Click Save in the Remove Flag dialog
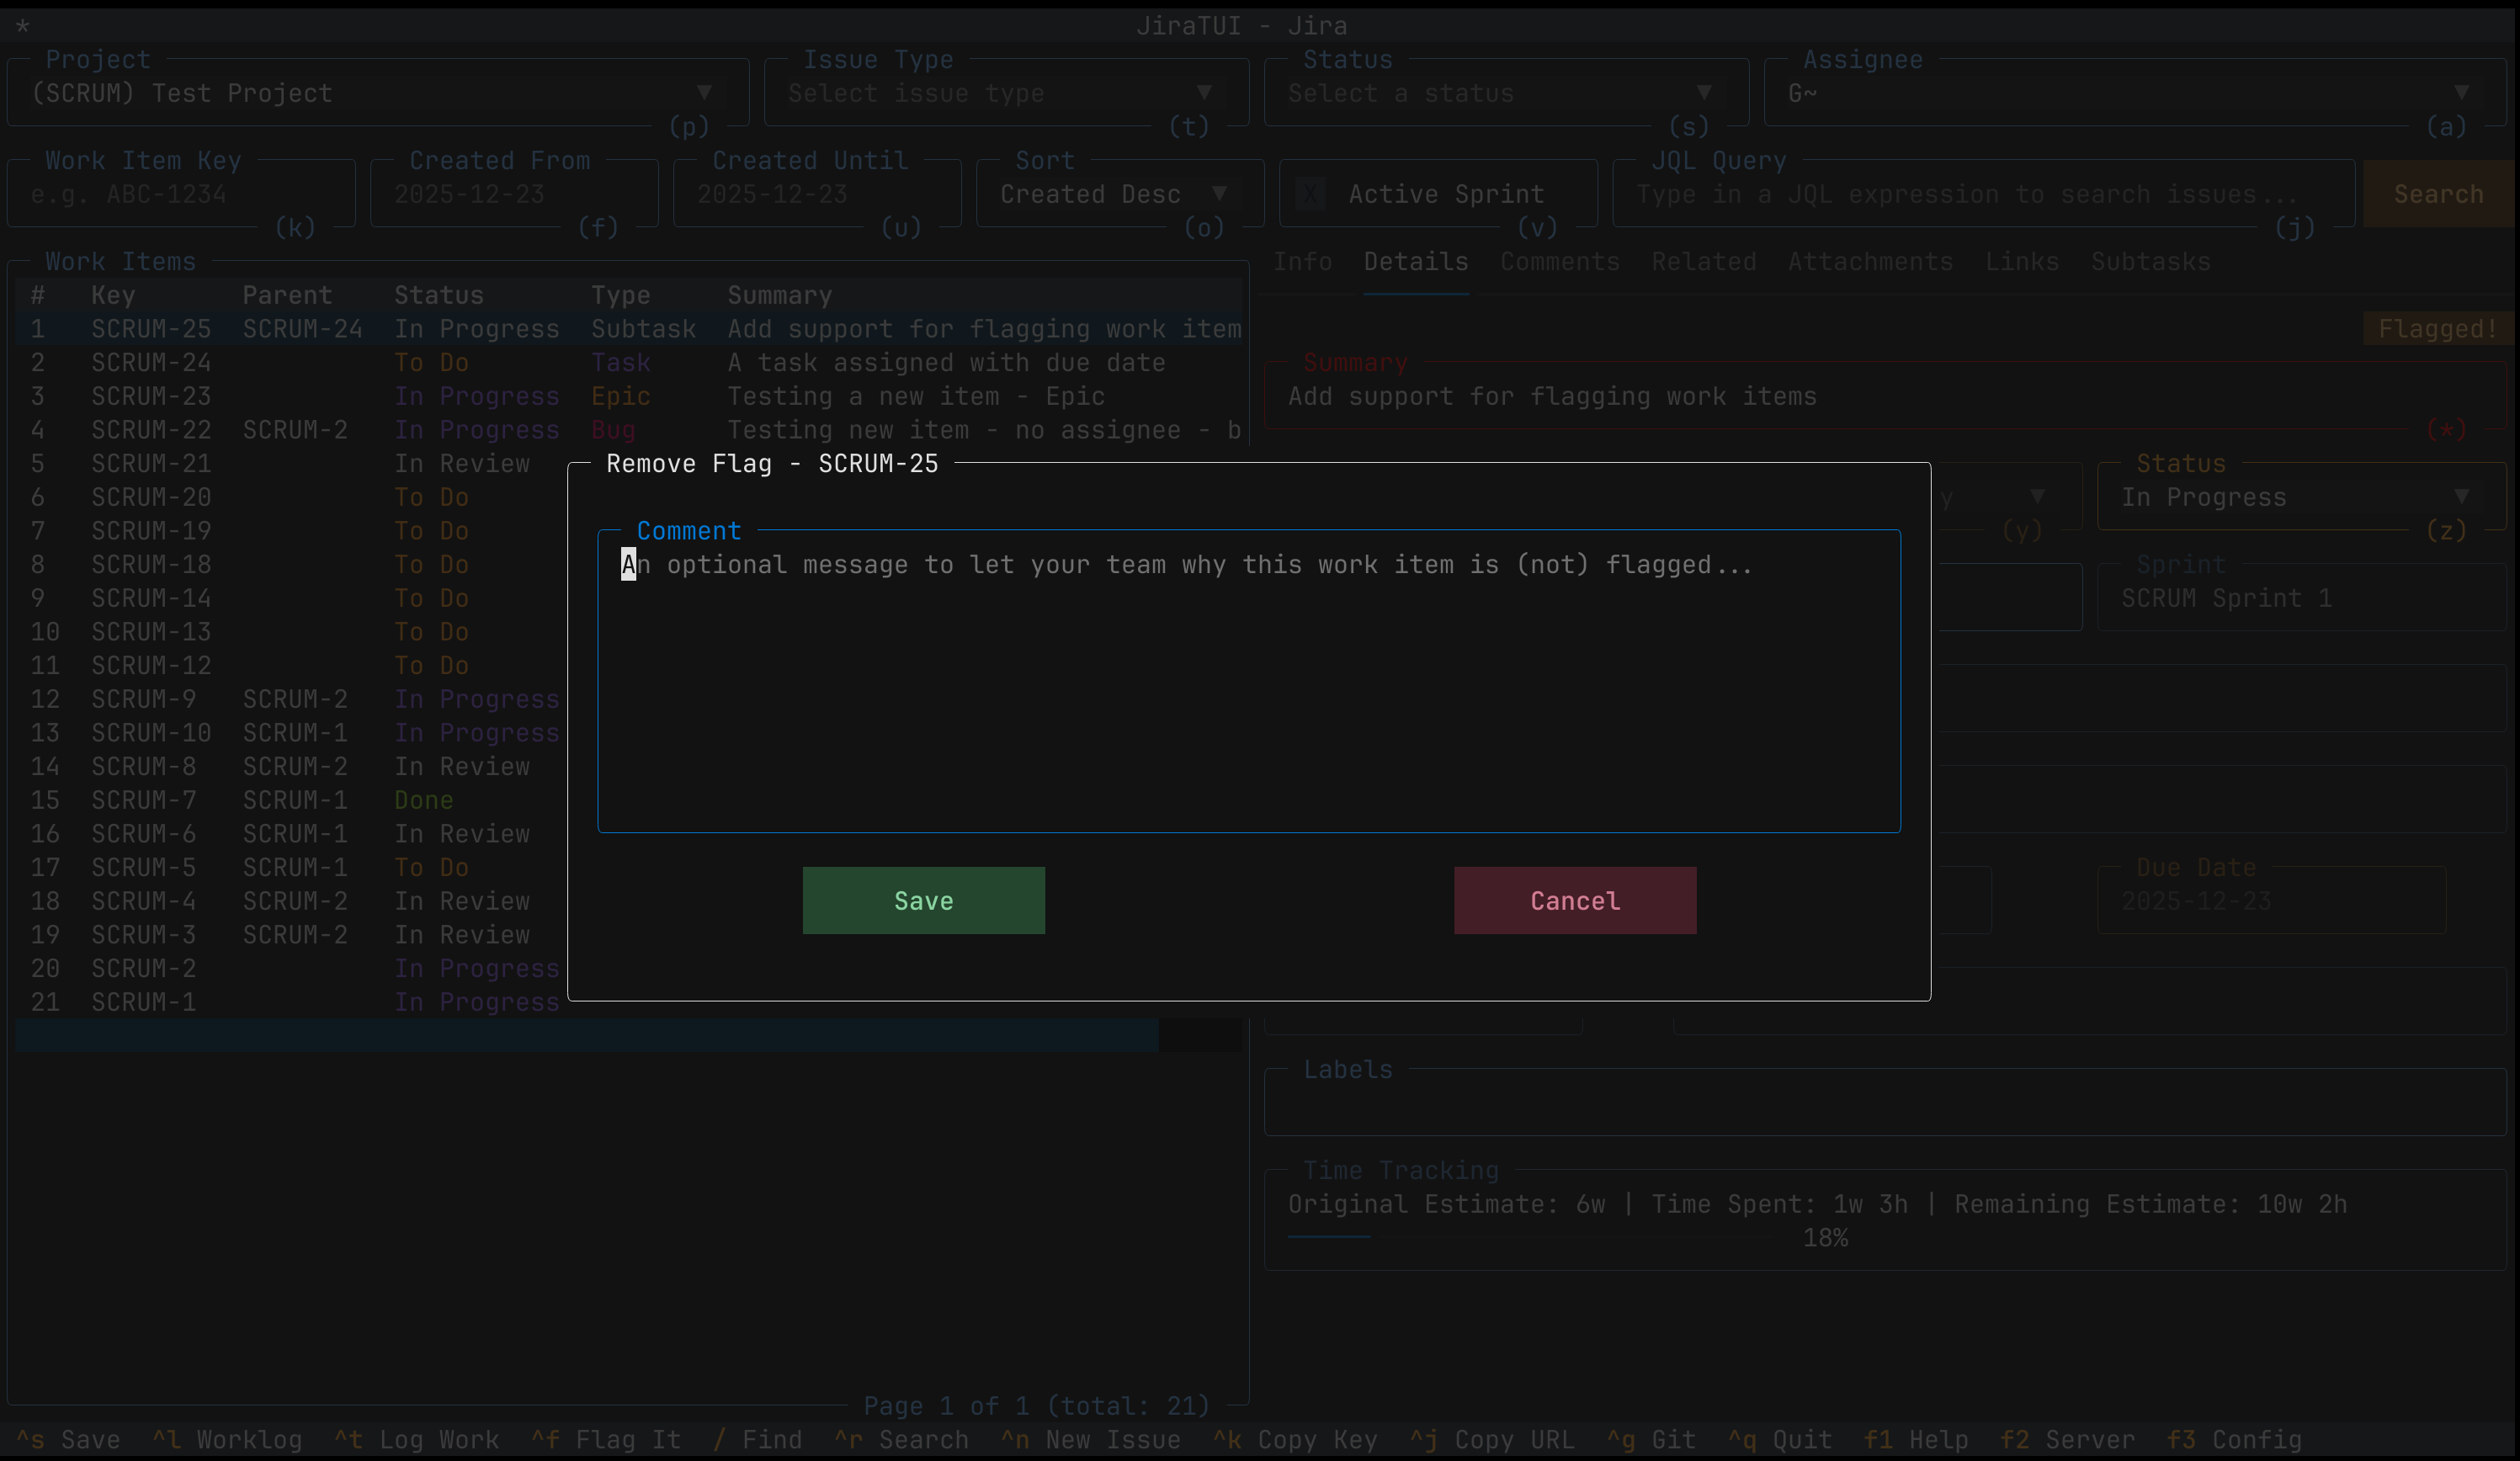 pos(923,900)
